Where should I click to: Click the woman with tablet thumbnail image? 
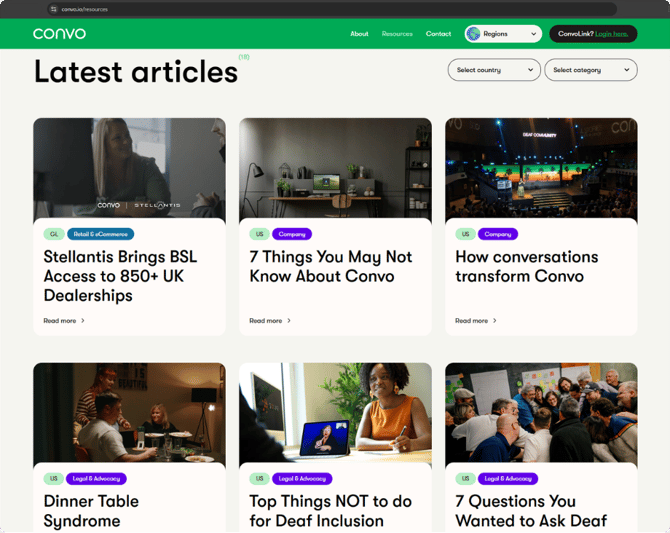tap(335, 413)
